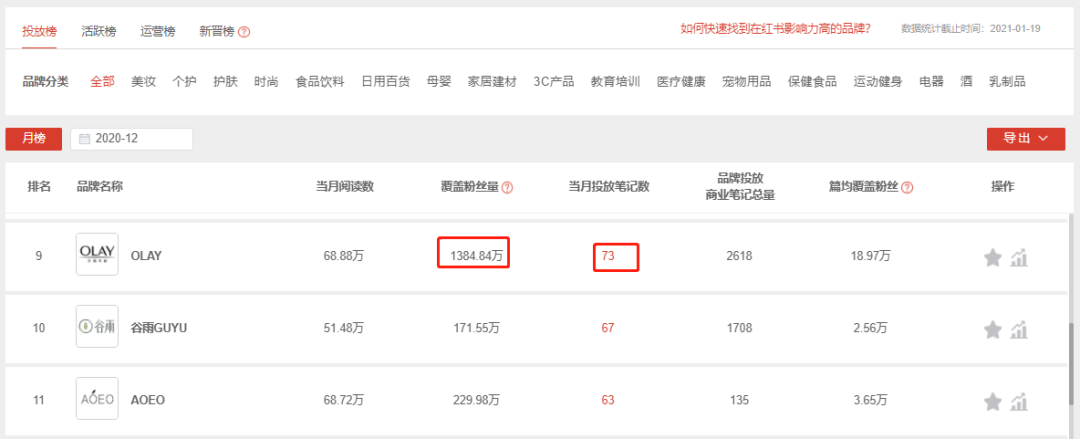Open OLAY brand analytics chart icon

pyautogui.click(x=1019, y=258)
